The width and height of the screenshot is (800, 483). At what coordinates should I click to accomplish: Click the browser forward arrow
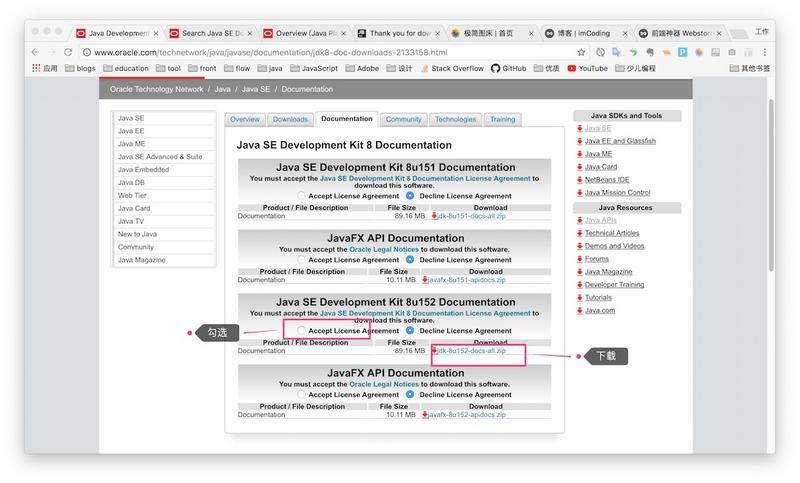(x=52, y=52)
